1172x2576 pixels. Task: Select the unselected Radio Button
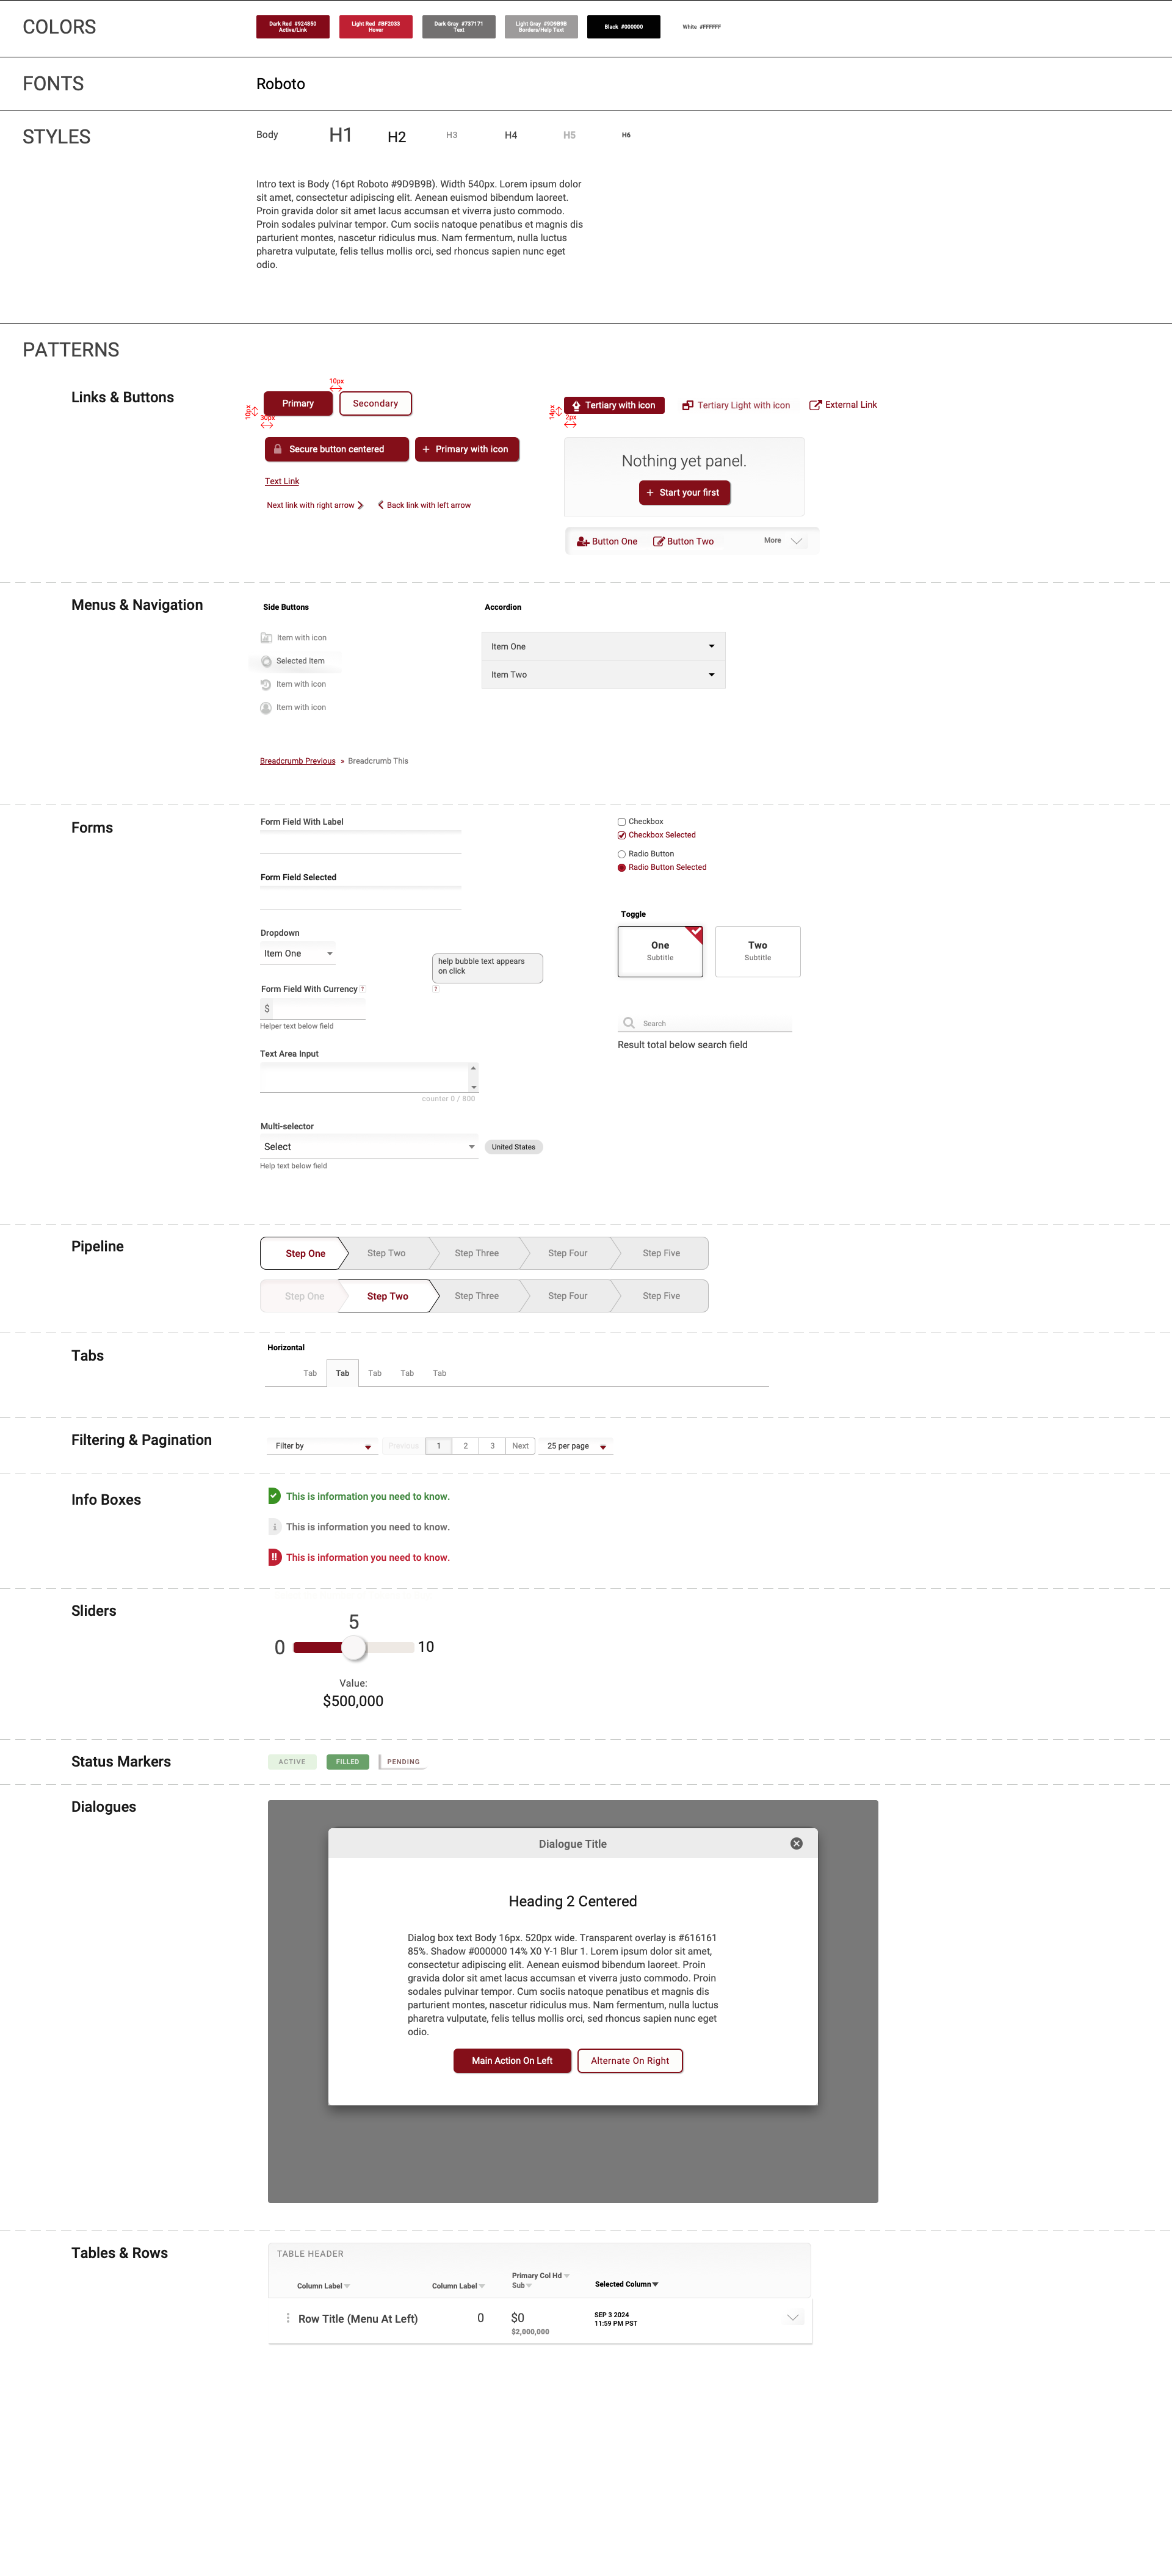[x=621, y=854]
